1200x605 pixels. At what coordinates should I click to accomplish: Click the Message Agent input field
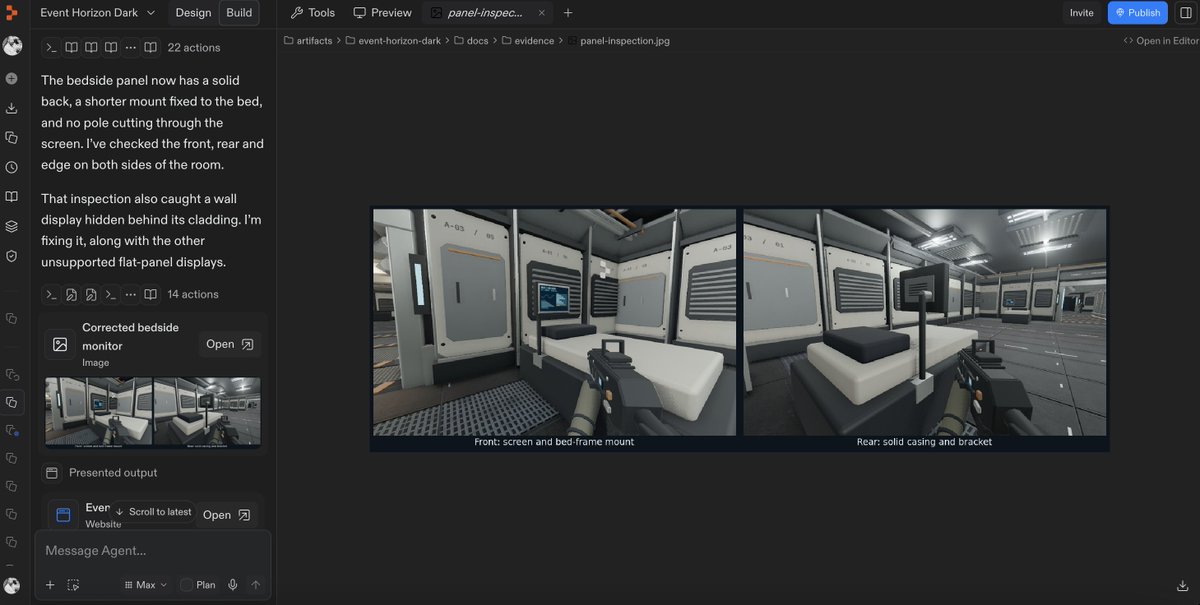click(x=152, y=551)
